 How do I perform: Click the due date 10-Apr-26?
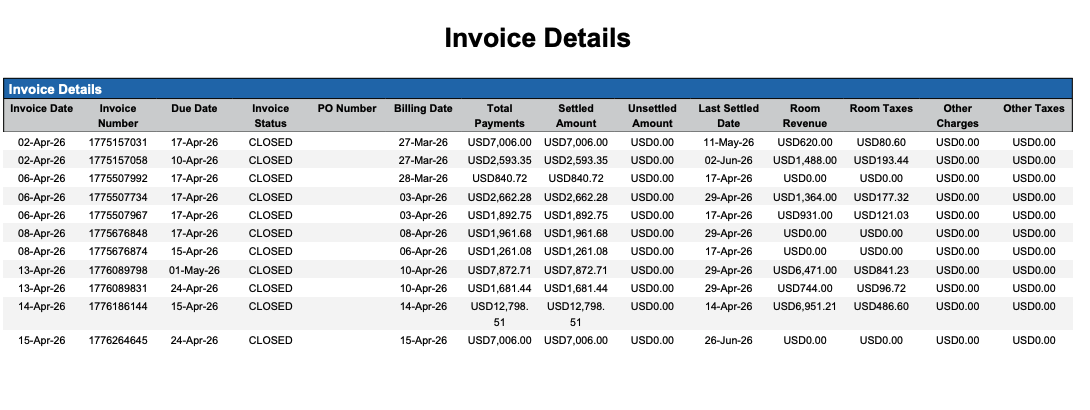[x=195, y=161]
